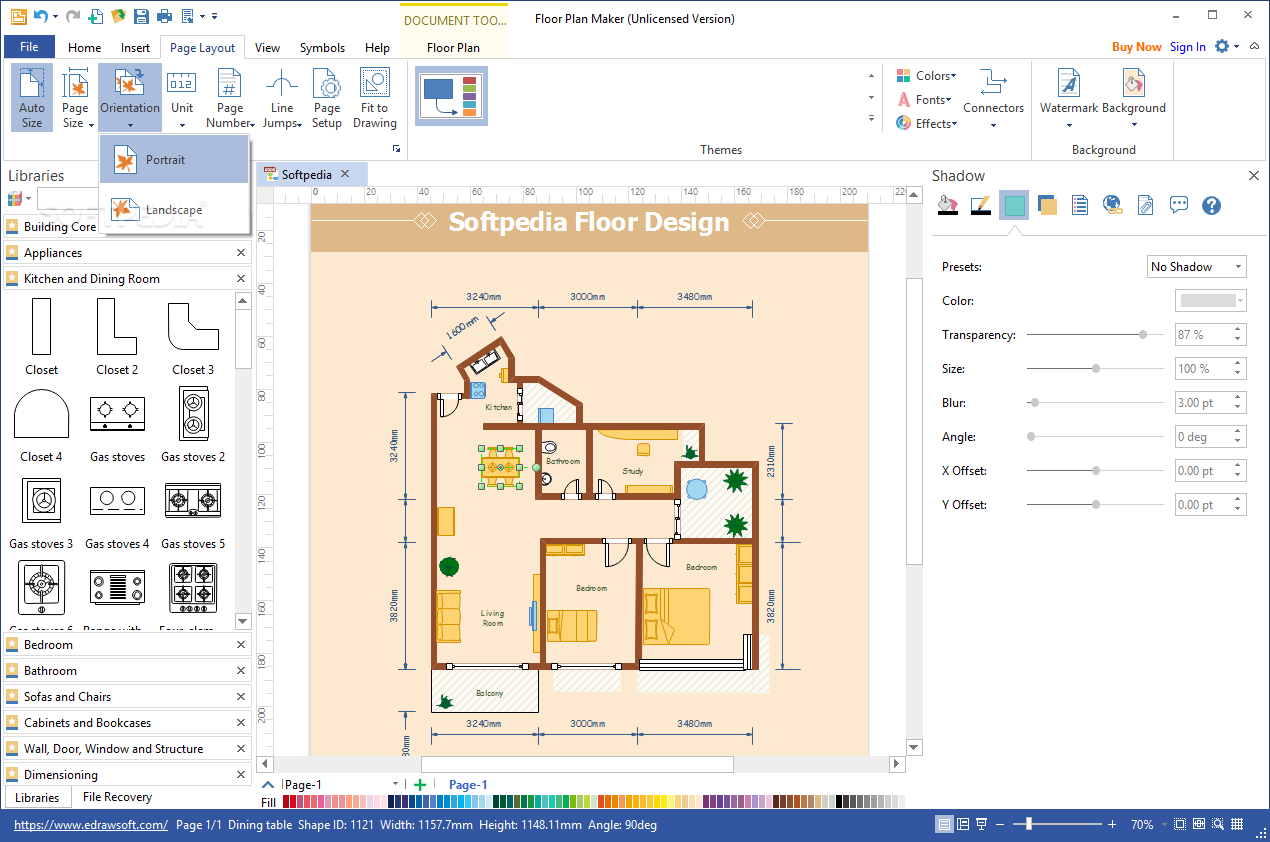Click the Open file icon
The width and height of the screenshot is (1270, 842).
118,16
